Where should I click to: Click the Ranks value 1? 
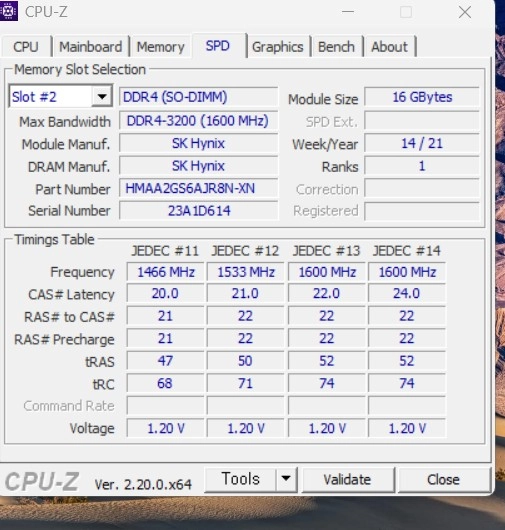point(422,166)
